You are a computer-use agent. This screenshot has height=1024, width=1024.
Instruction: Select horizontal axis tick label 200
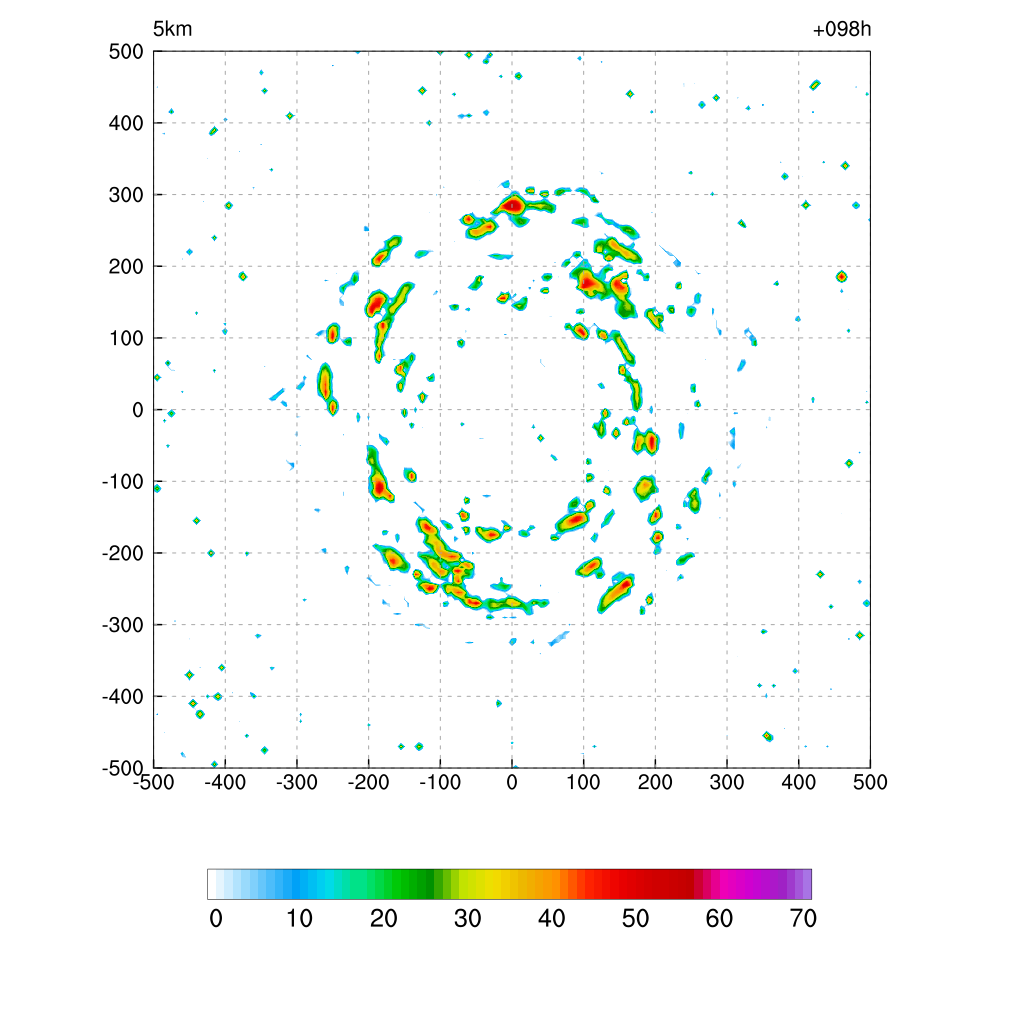coord(655,782)
